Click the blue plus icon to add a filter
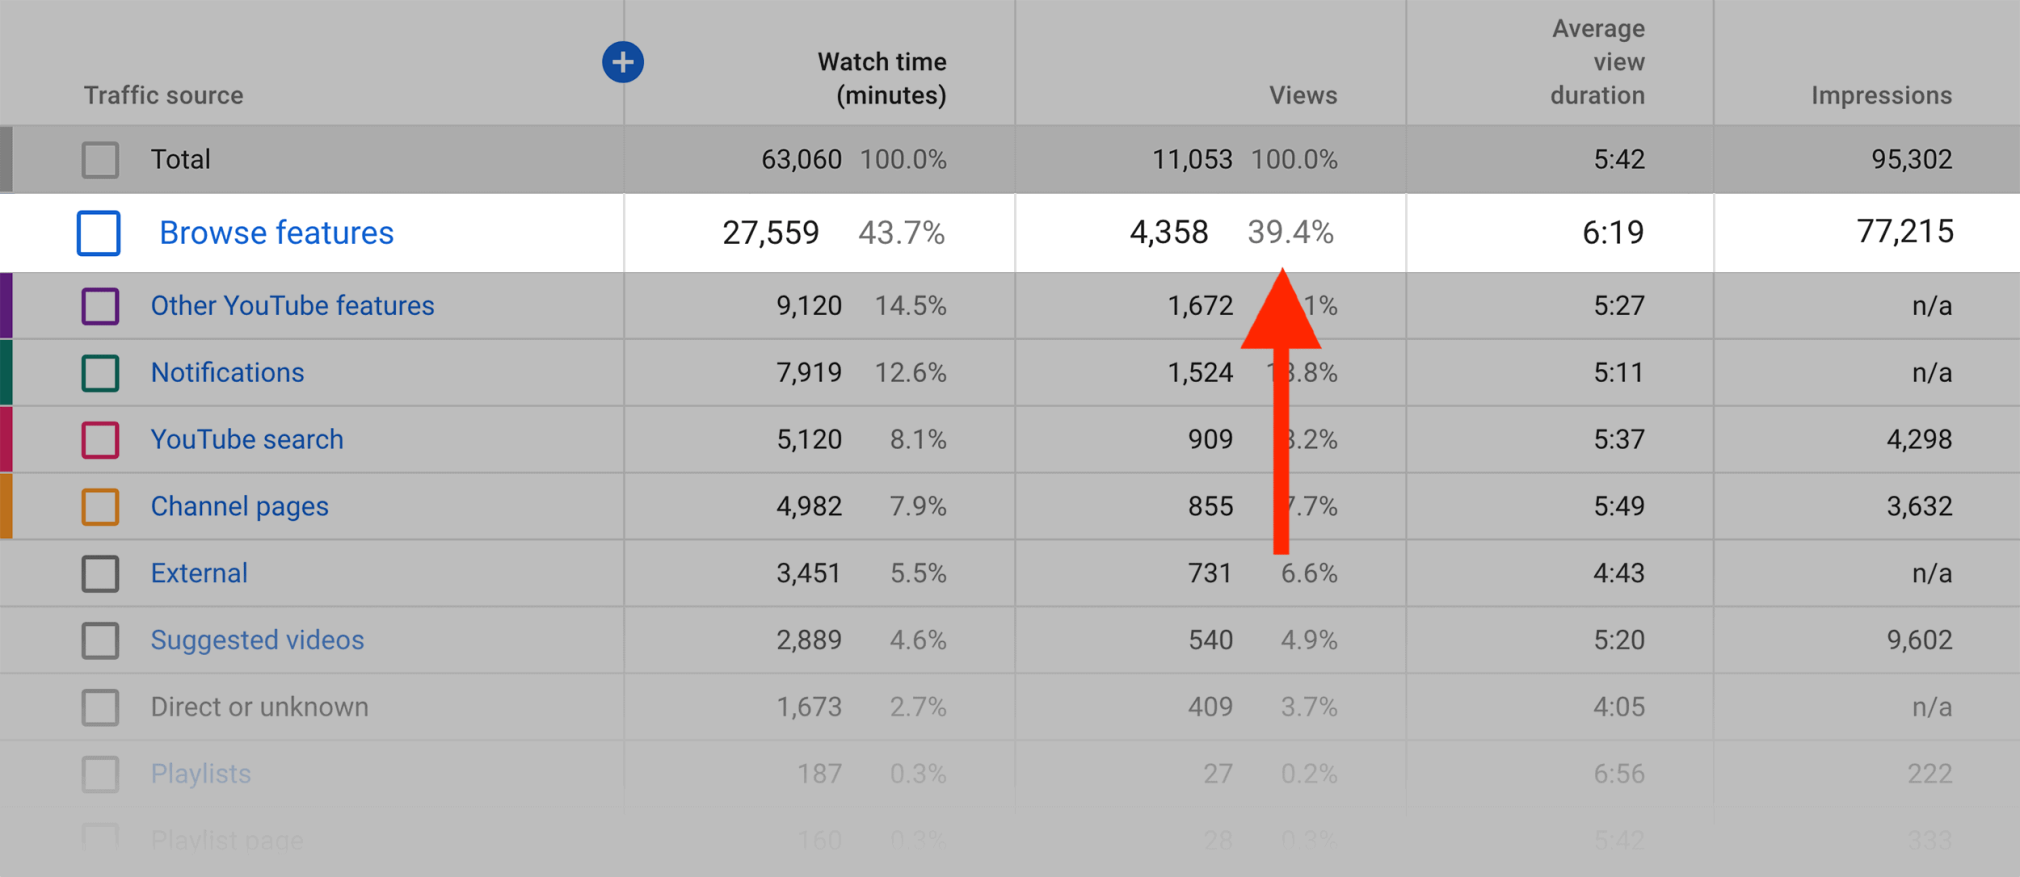 tap(622, 61)
